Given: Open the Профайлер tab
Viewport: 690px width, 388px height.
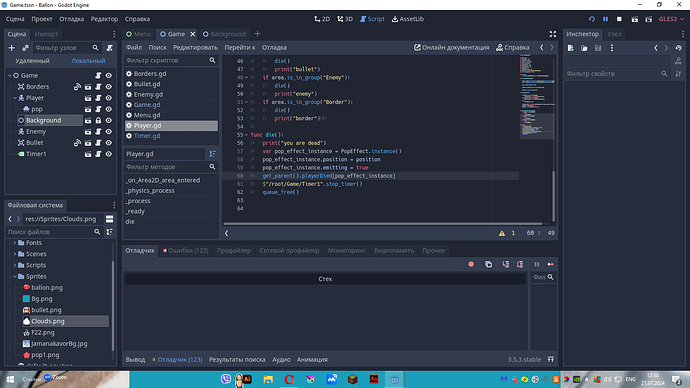Looking at the screenshot, I should click(x=234, y=250).
